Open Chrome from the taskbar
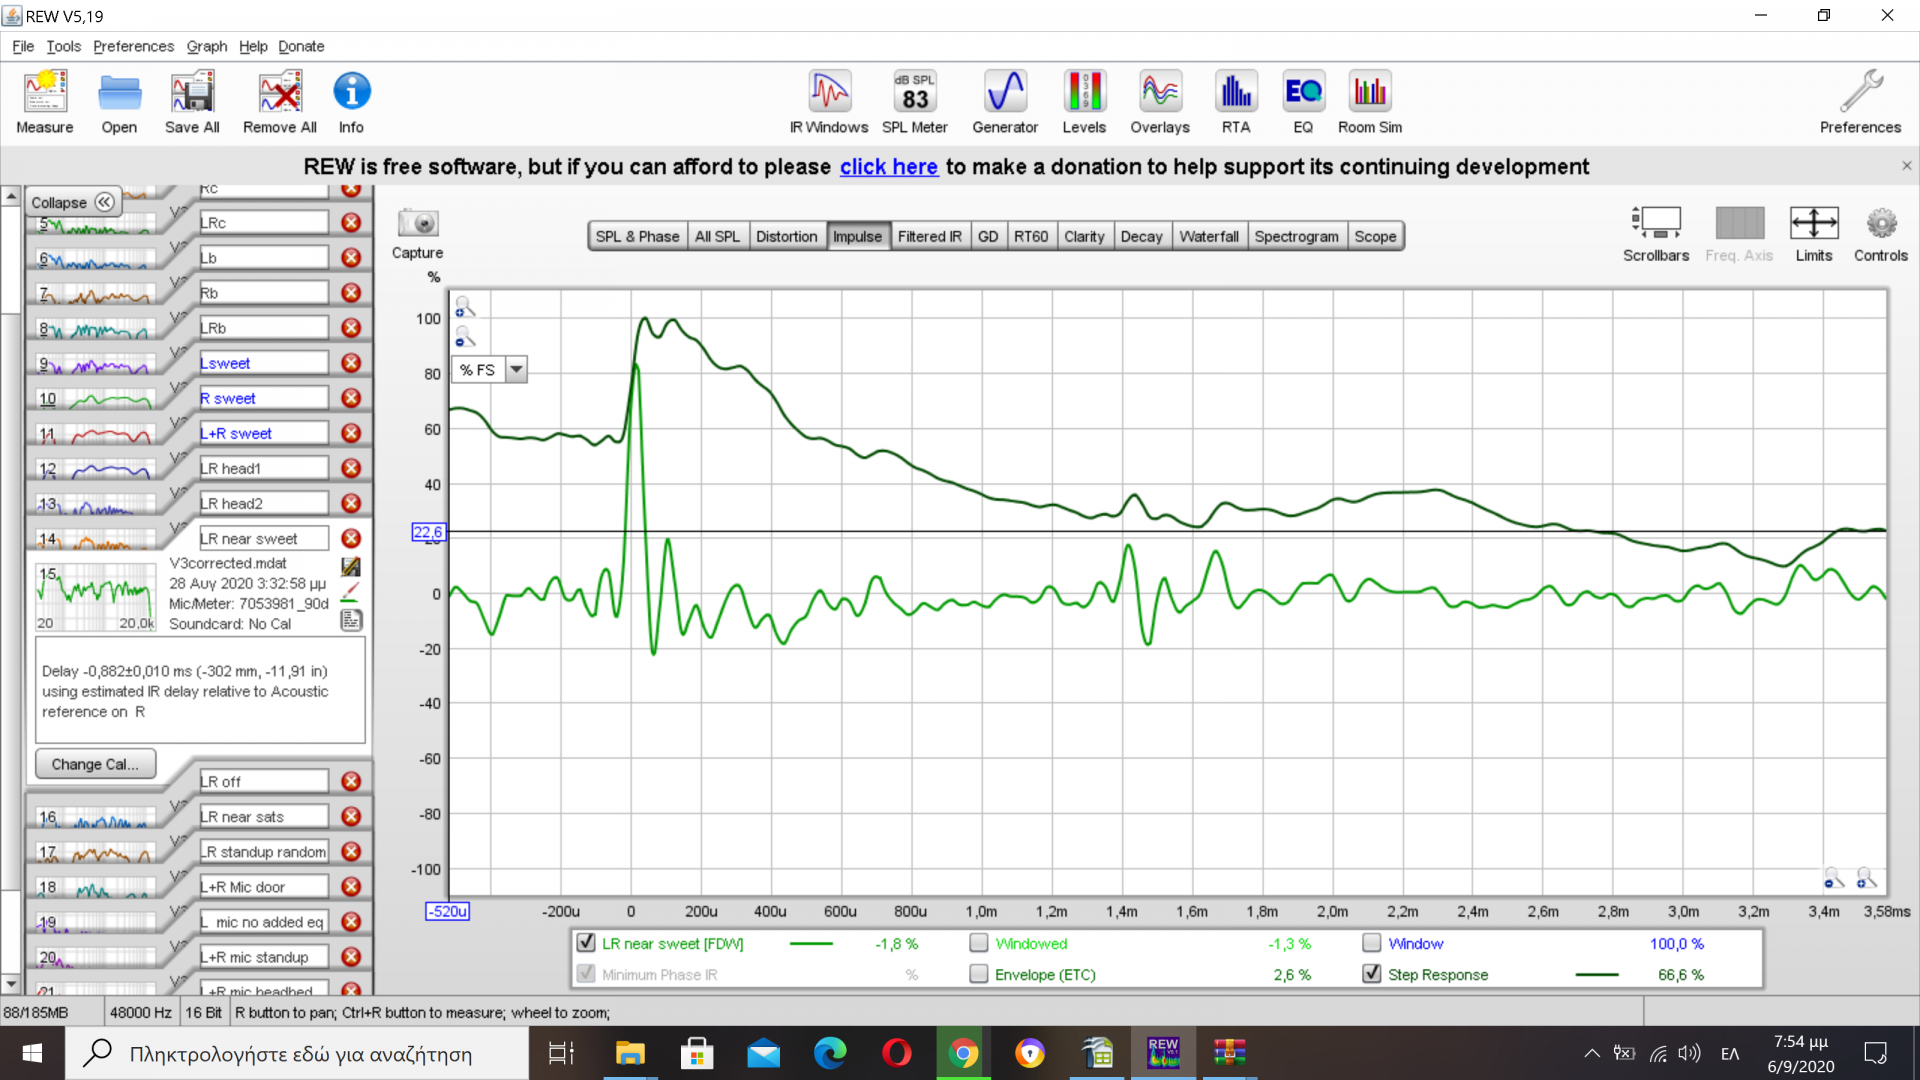Viewport: 1920px width, 1080px height. pos(963,1053)
